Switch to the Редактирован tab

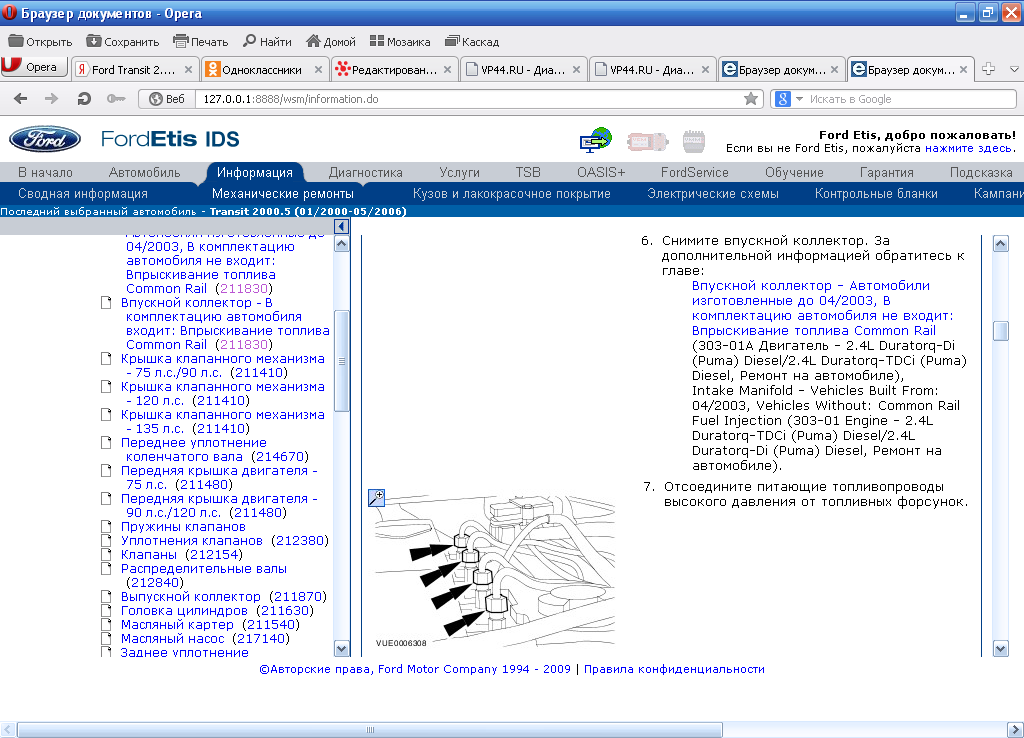point(394,69)
